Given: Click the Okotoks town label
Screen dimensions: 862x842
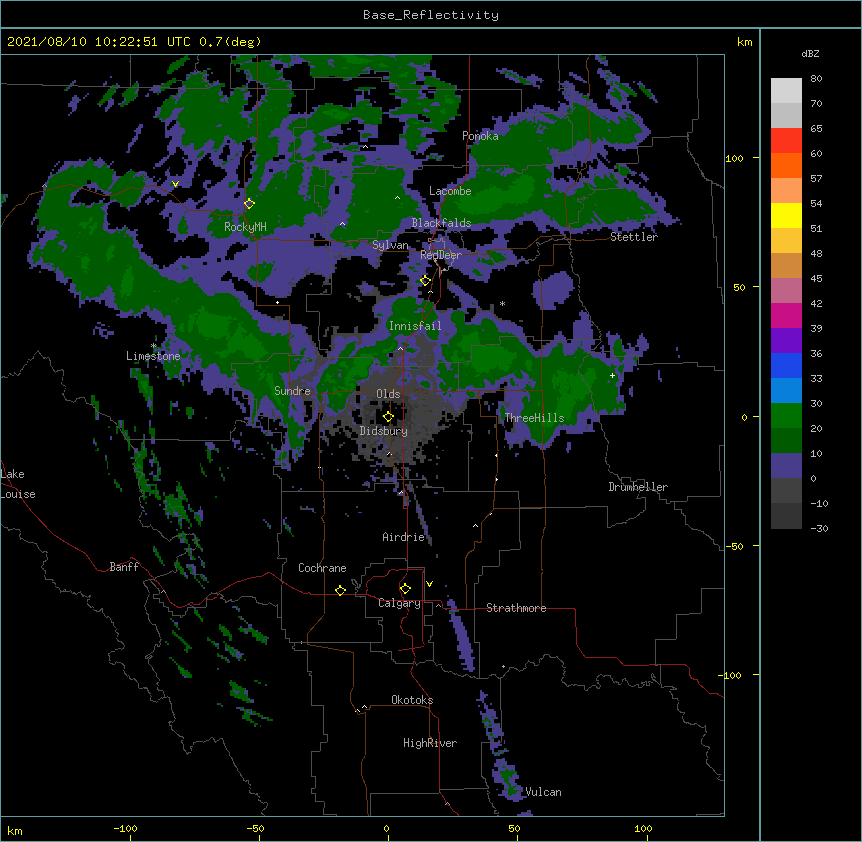Looking at the screenshot, I should pos(412,700).
